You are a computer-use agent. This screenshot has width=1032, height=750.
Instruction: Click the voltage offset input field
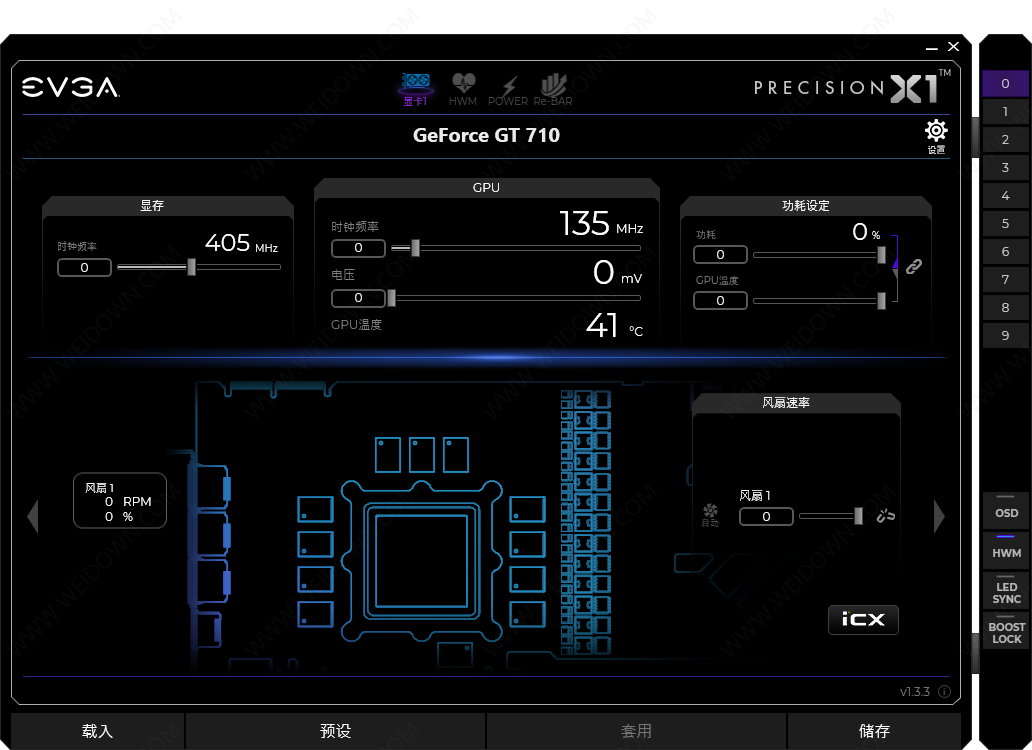(358, 298)
